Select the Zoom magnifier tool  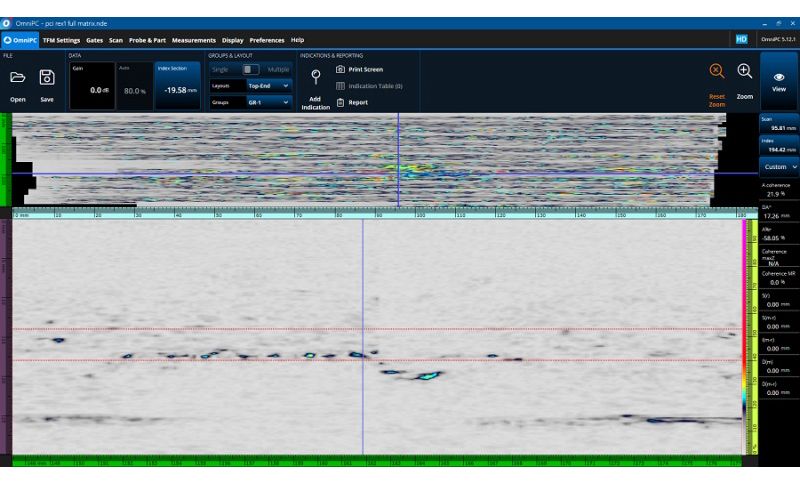point(745,71)
